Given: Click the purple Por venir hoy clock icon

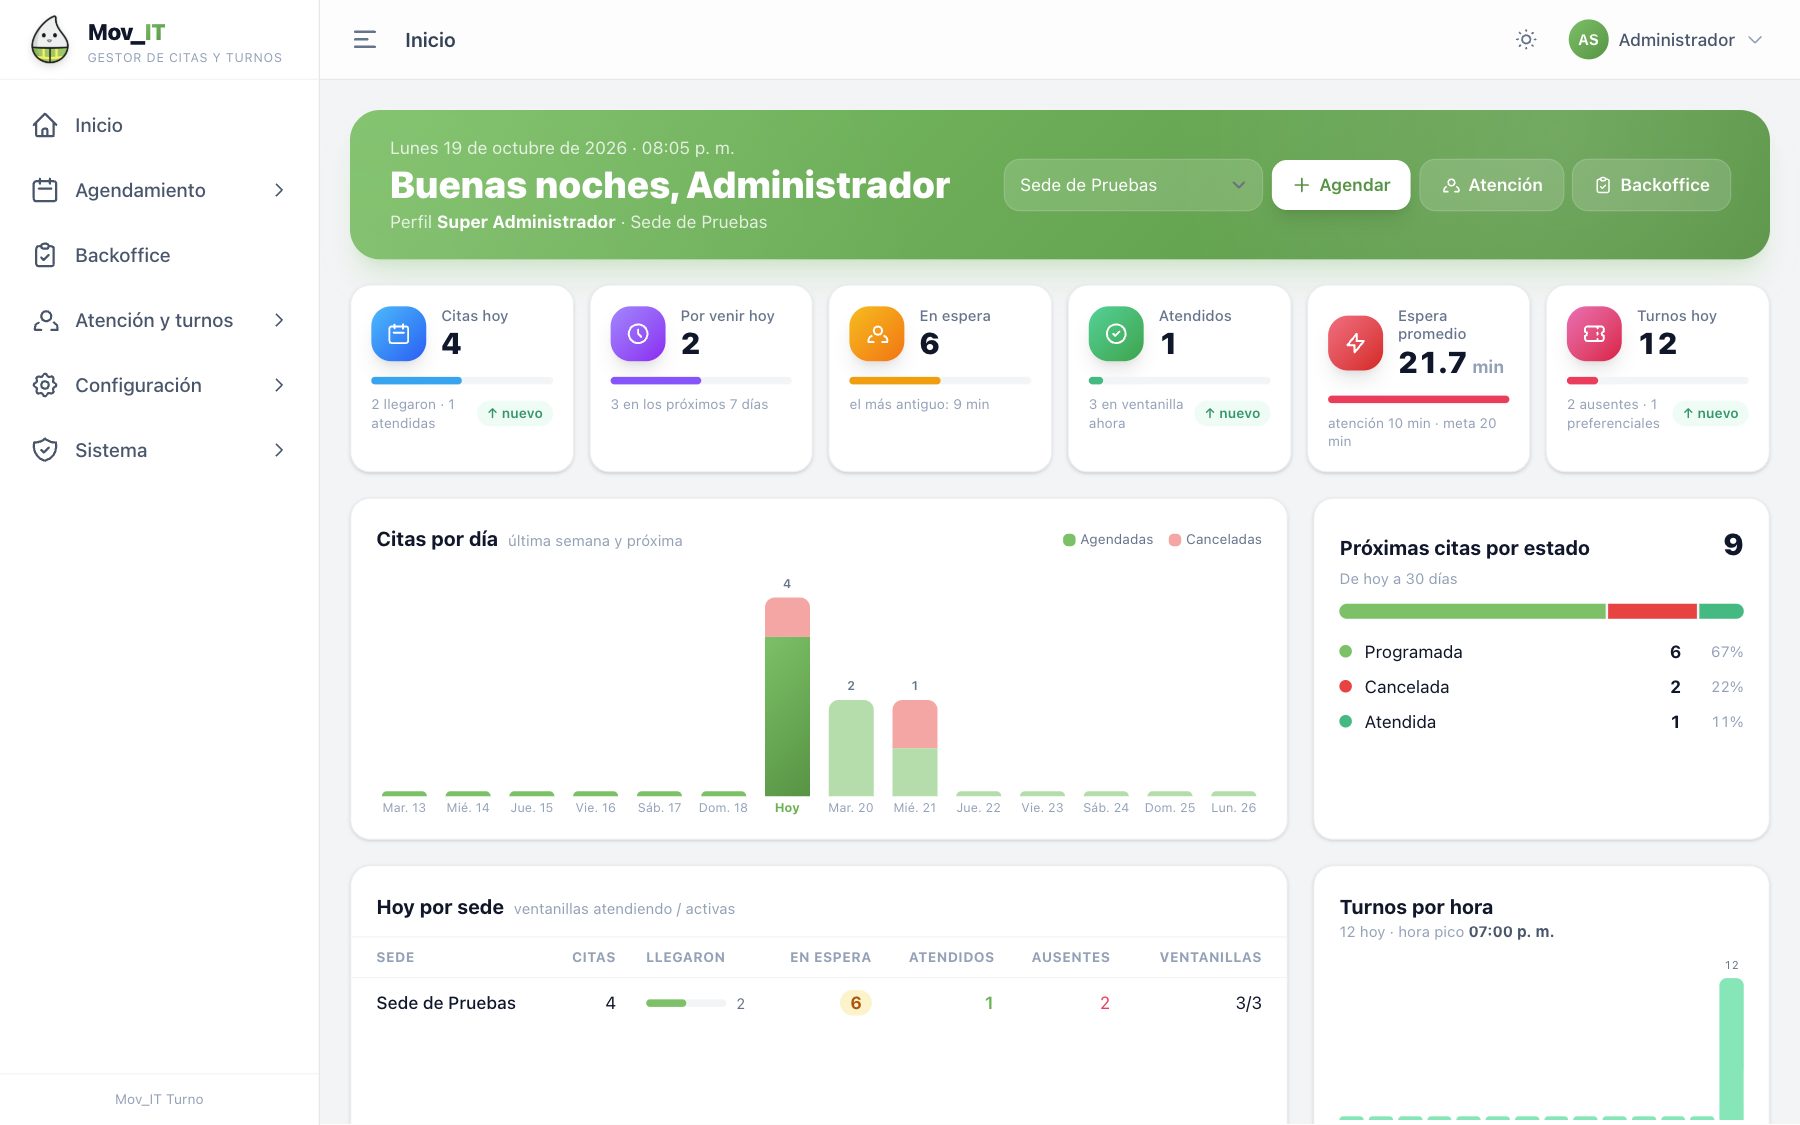Looking at the screenshot, I should 638,334.
